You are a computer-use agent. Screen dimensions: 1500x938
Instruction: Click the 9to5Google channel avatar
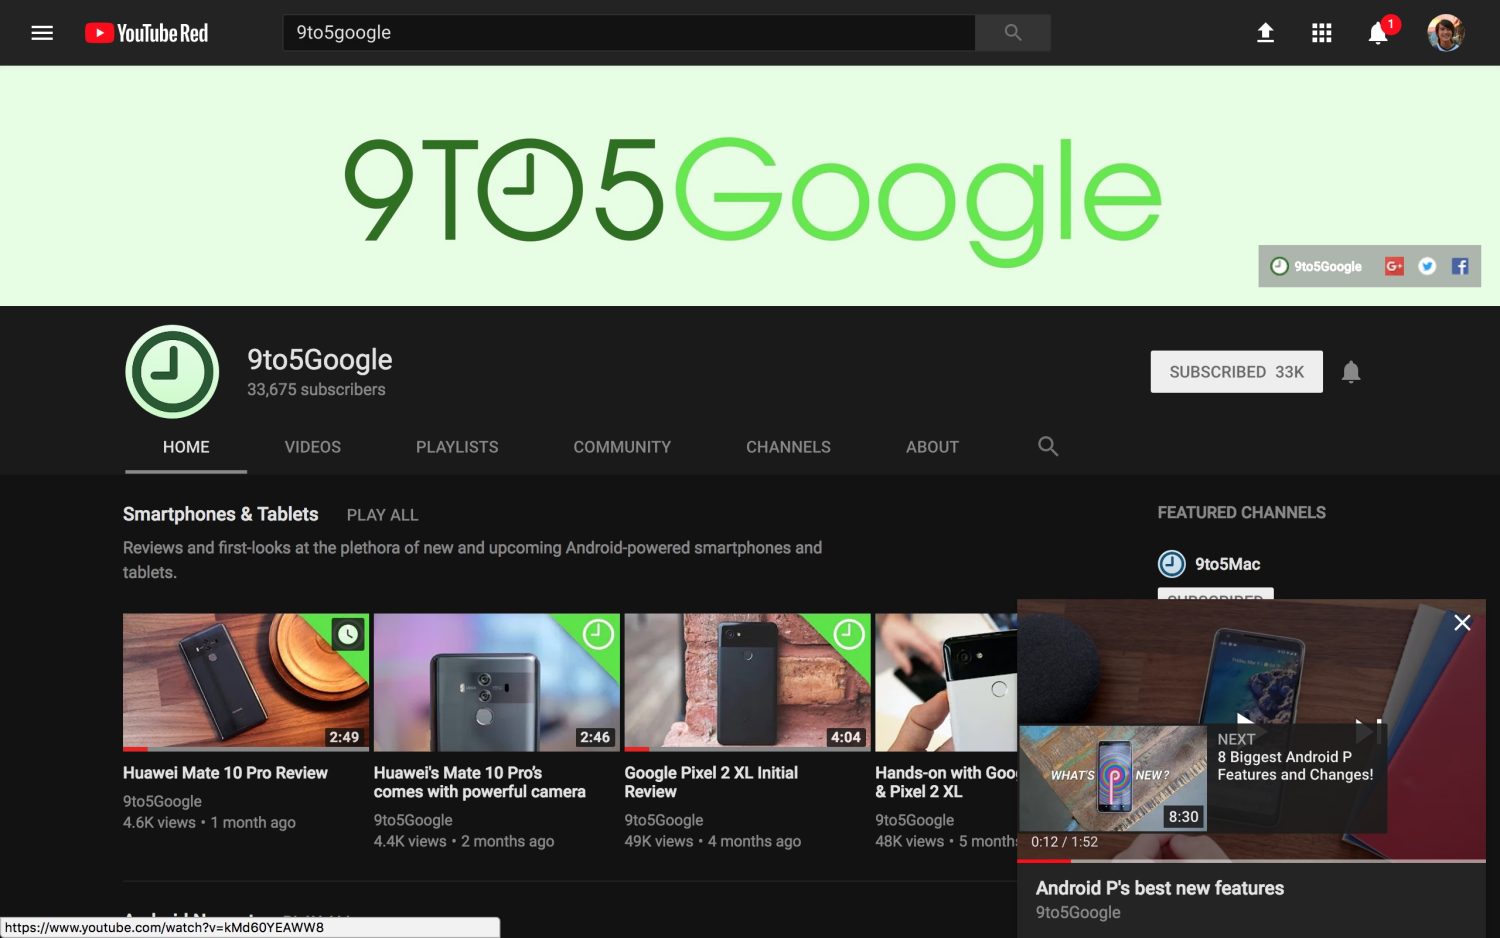(x=172, y=372)
